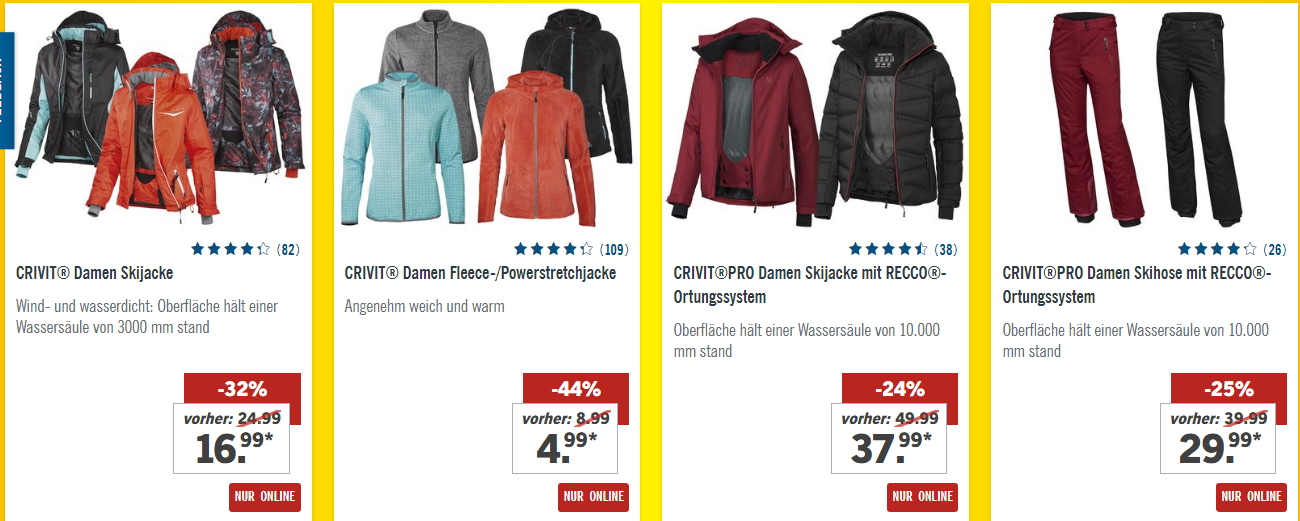Open the CRIVIT® Damen Fleece-/Powerstretchjacke title link
The image size is (1300, 521).
480,273
